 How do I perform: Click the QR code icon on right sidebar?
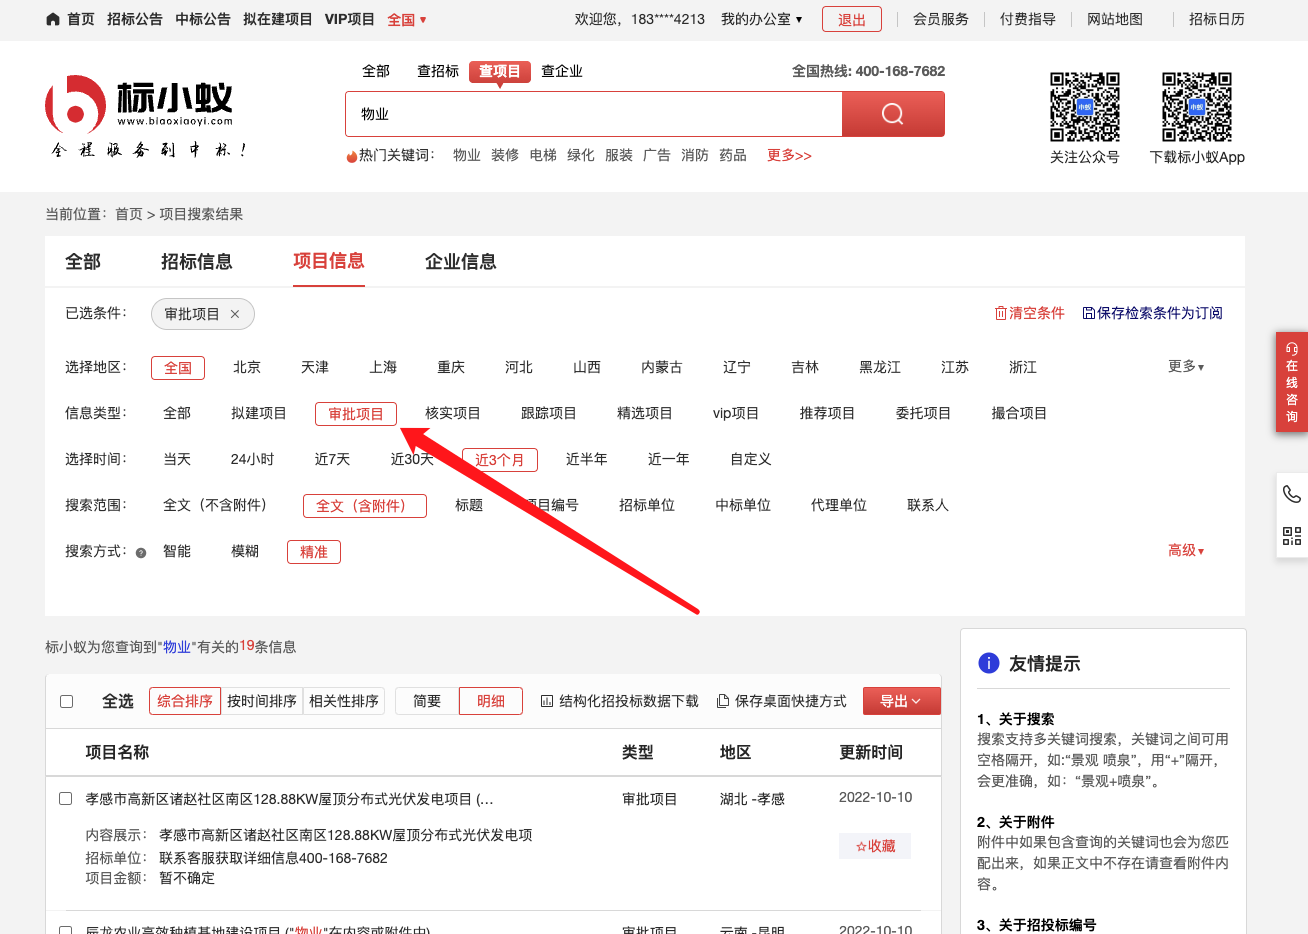click(1292, 536)
